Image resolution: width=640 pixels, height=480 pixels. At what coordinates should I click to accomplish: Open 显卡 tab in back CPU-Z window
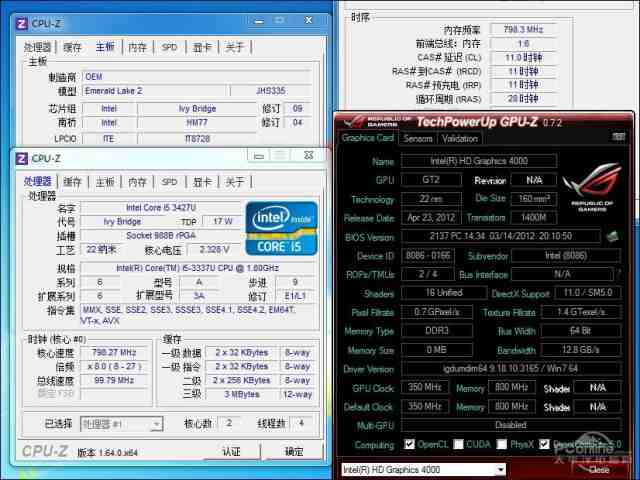(x=202, y=47)
